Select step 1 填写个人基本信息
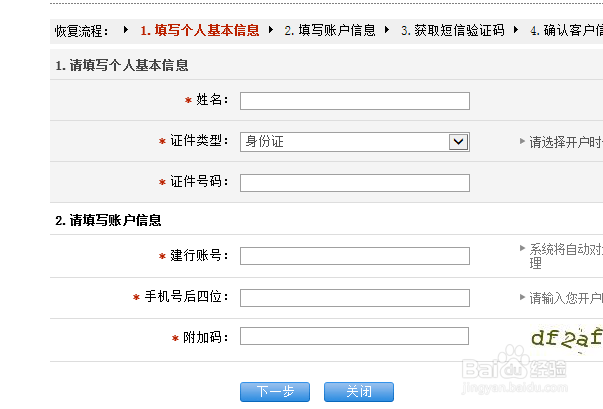The image size is (603, 409). 199,31
